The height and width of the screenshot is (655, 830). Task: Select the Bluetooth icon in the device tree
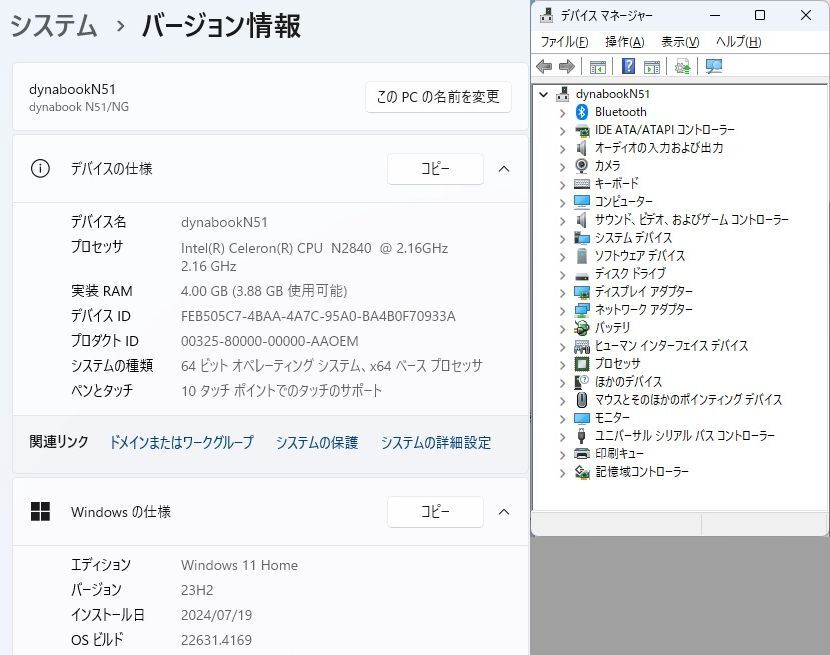pyautogui.click(x=582, y=112)
